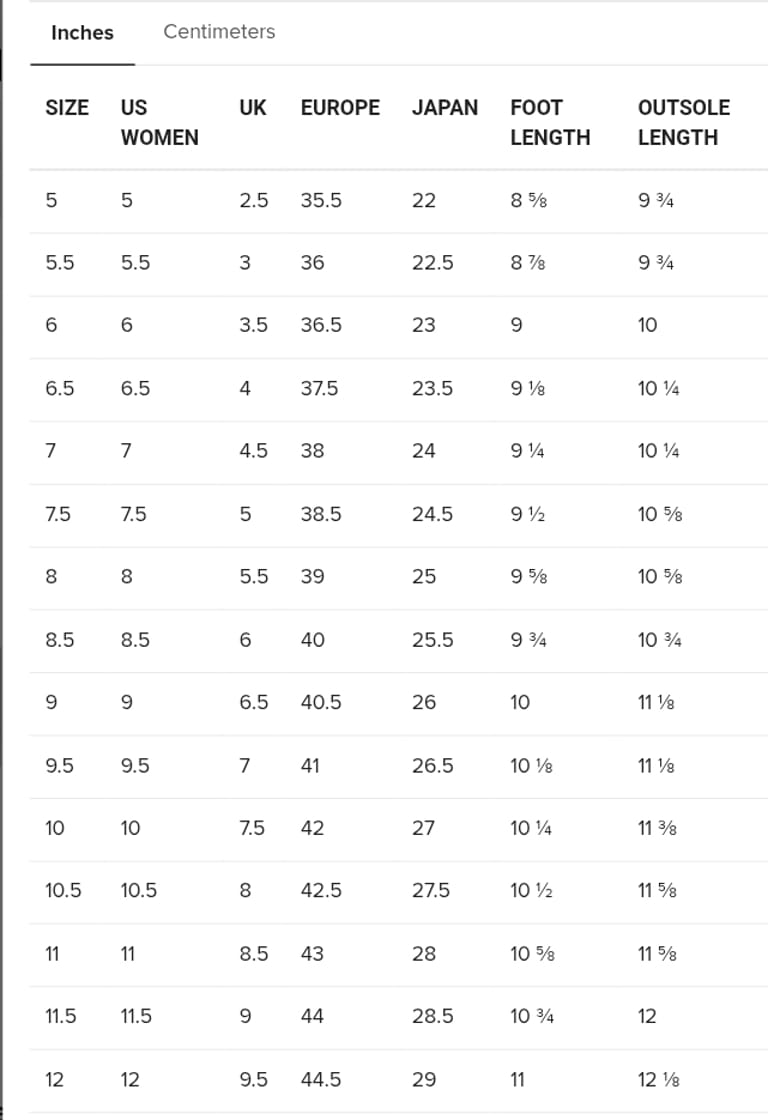Select Europe size 42.5 cell
The height and width of the screenshot is (1120, 768).
[321, 891]
